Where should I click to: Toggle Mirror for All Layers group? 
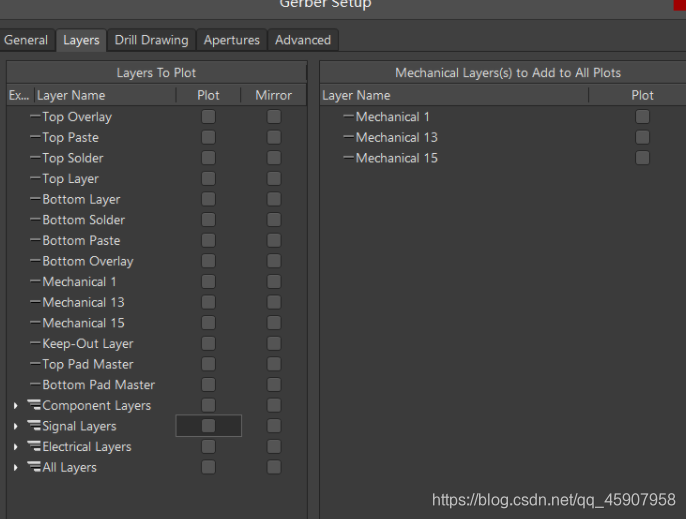(x=274, y=467)
